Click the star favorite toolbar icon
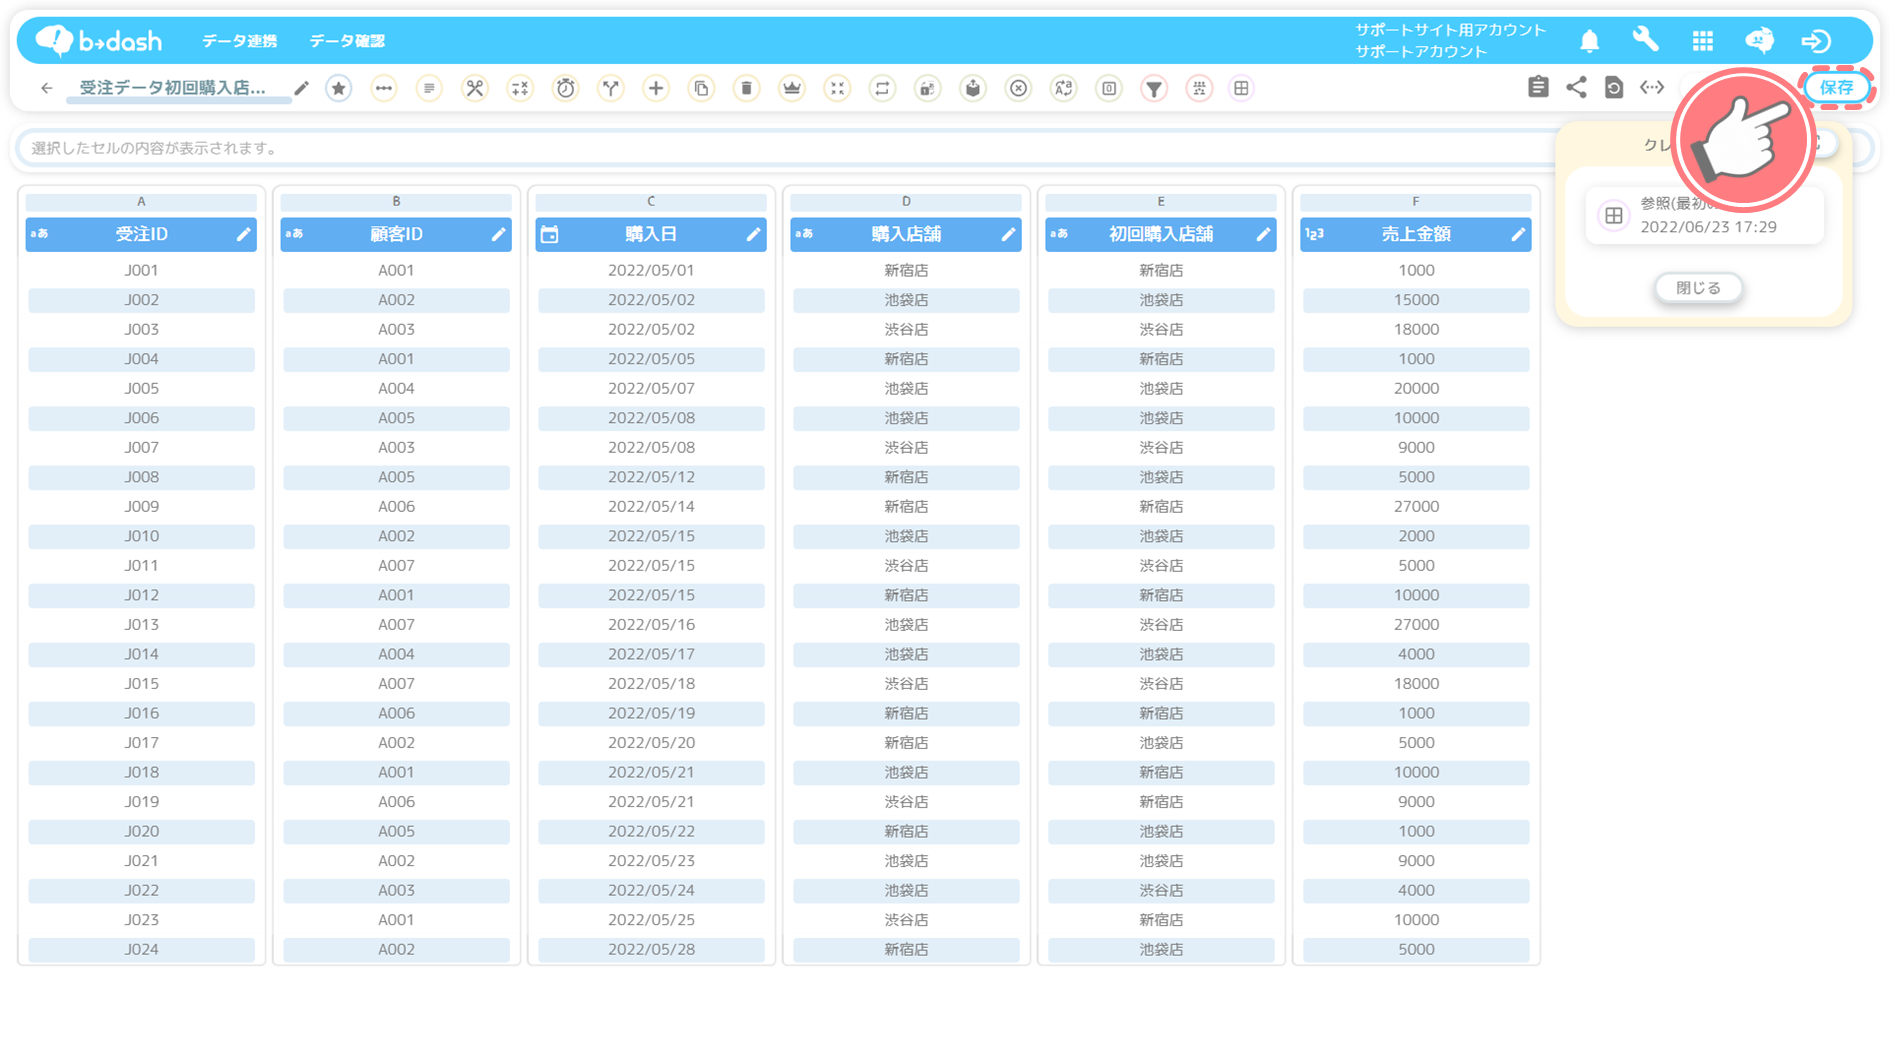This screenshot has width=1890, height=1063. 339,88
